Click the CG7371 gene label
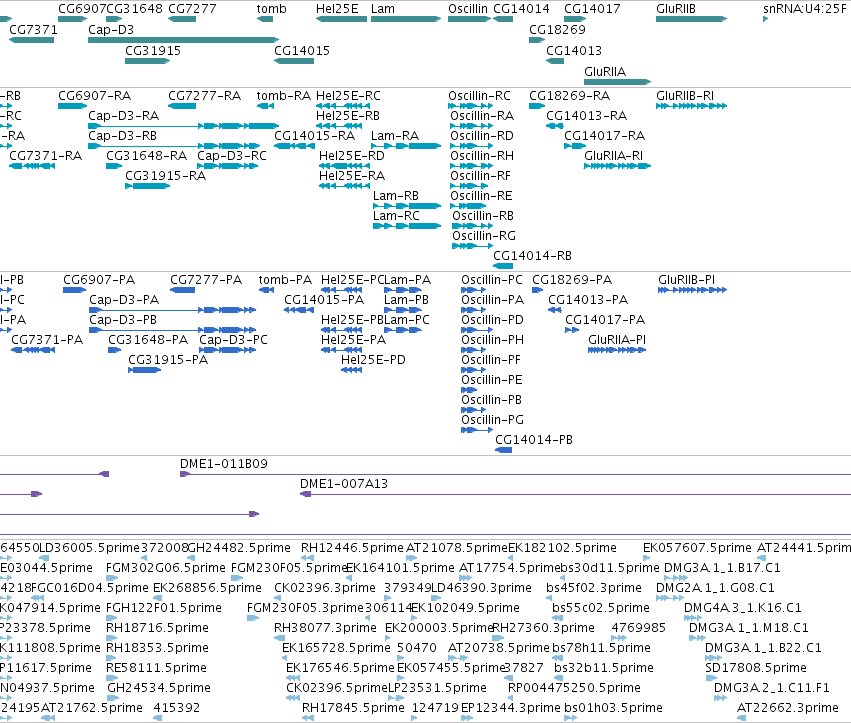The image size is (851, 723). [33, 29]
